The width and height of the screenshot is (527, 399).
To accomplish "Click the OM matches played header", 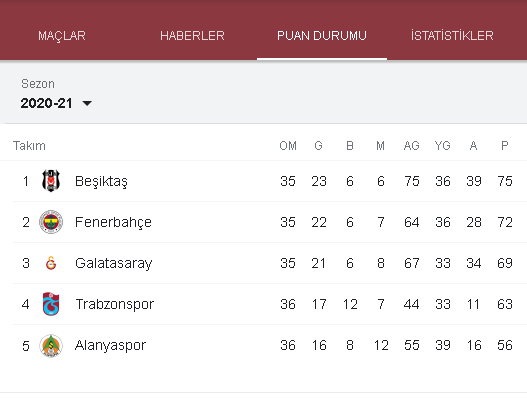I will [288, 146].
